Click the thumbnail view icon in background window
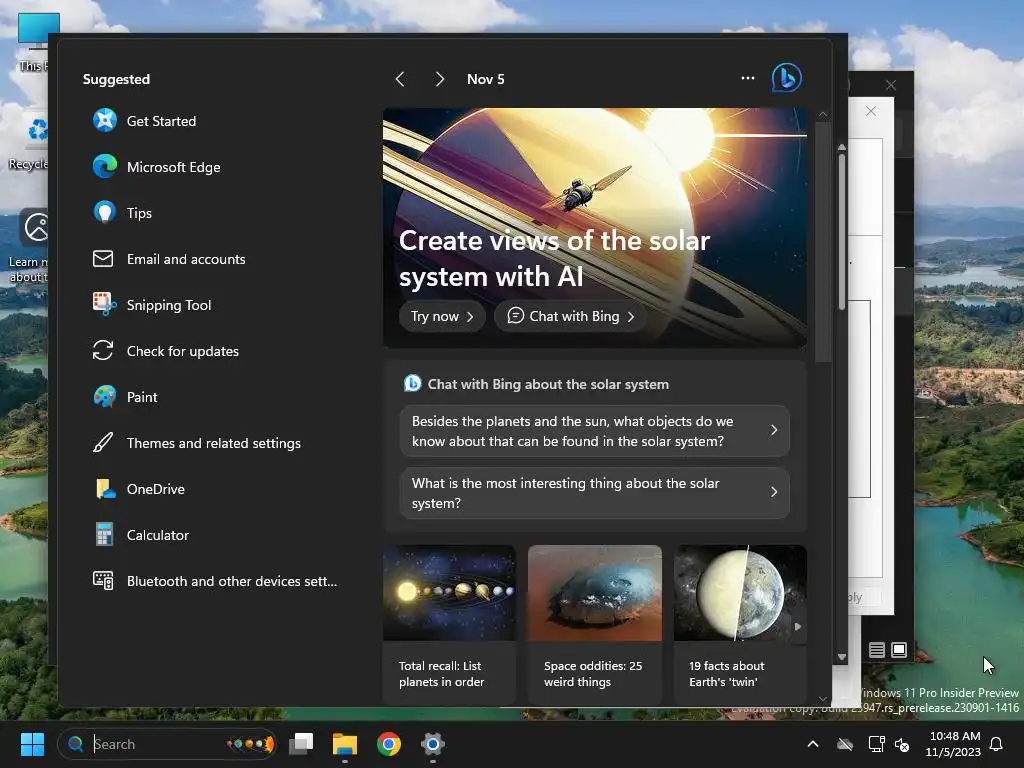The width and height of the screenshot is (1024, 768). [x=899, y=650]
